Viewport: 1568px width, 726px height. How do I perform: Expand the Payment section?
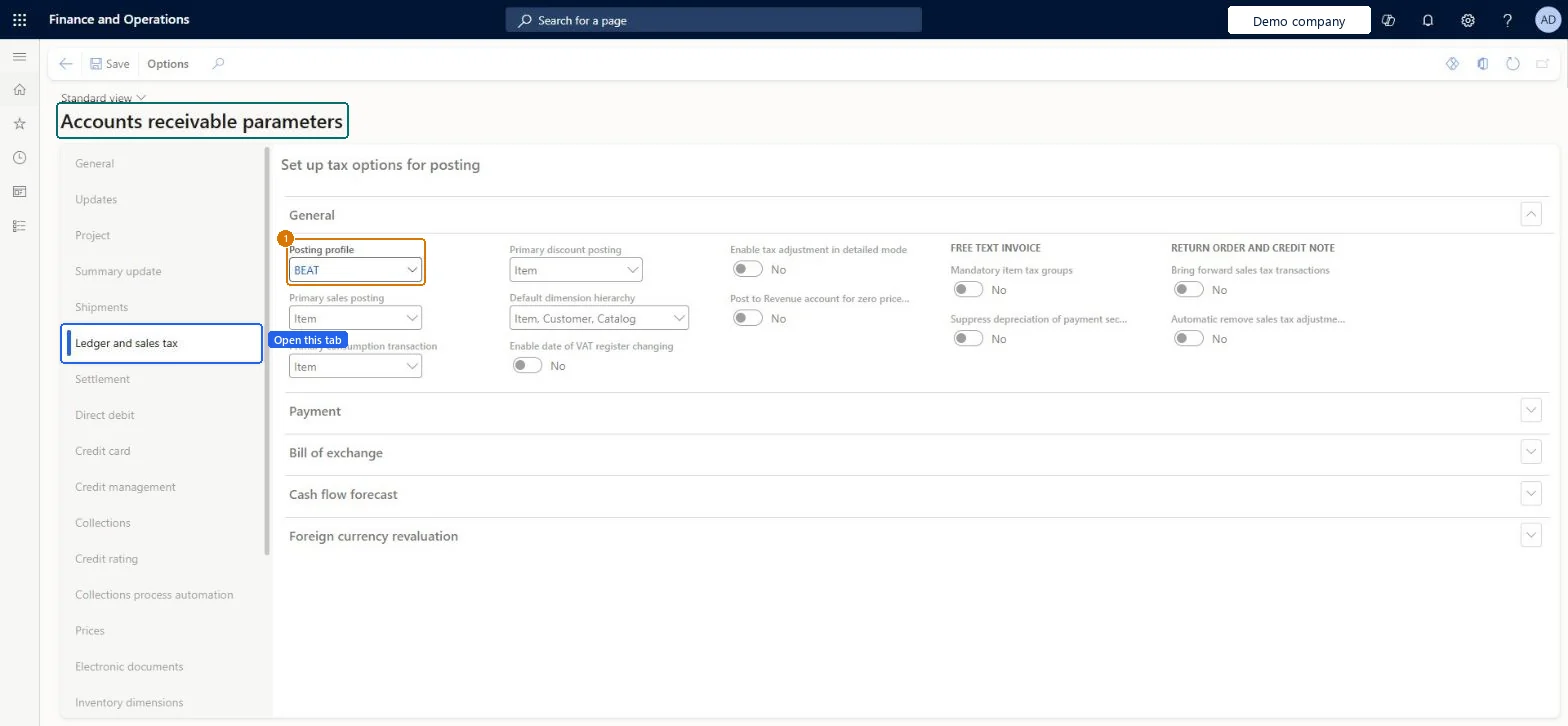tap(1531, 411)
